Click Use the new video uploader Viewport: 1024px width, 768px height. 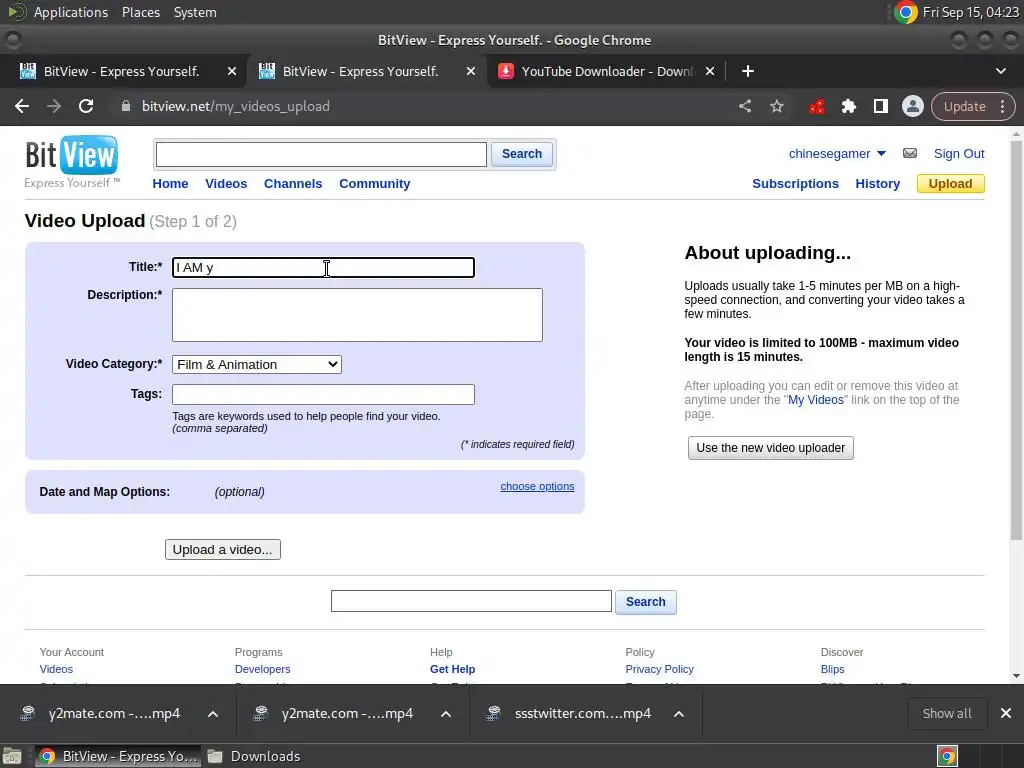tap(771, 448)
